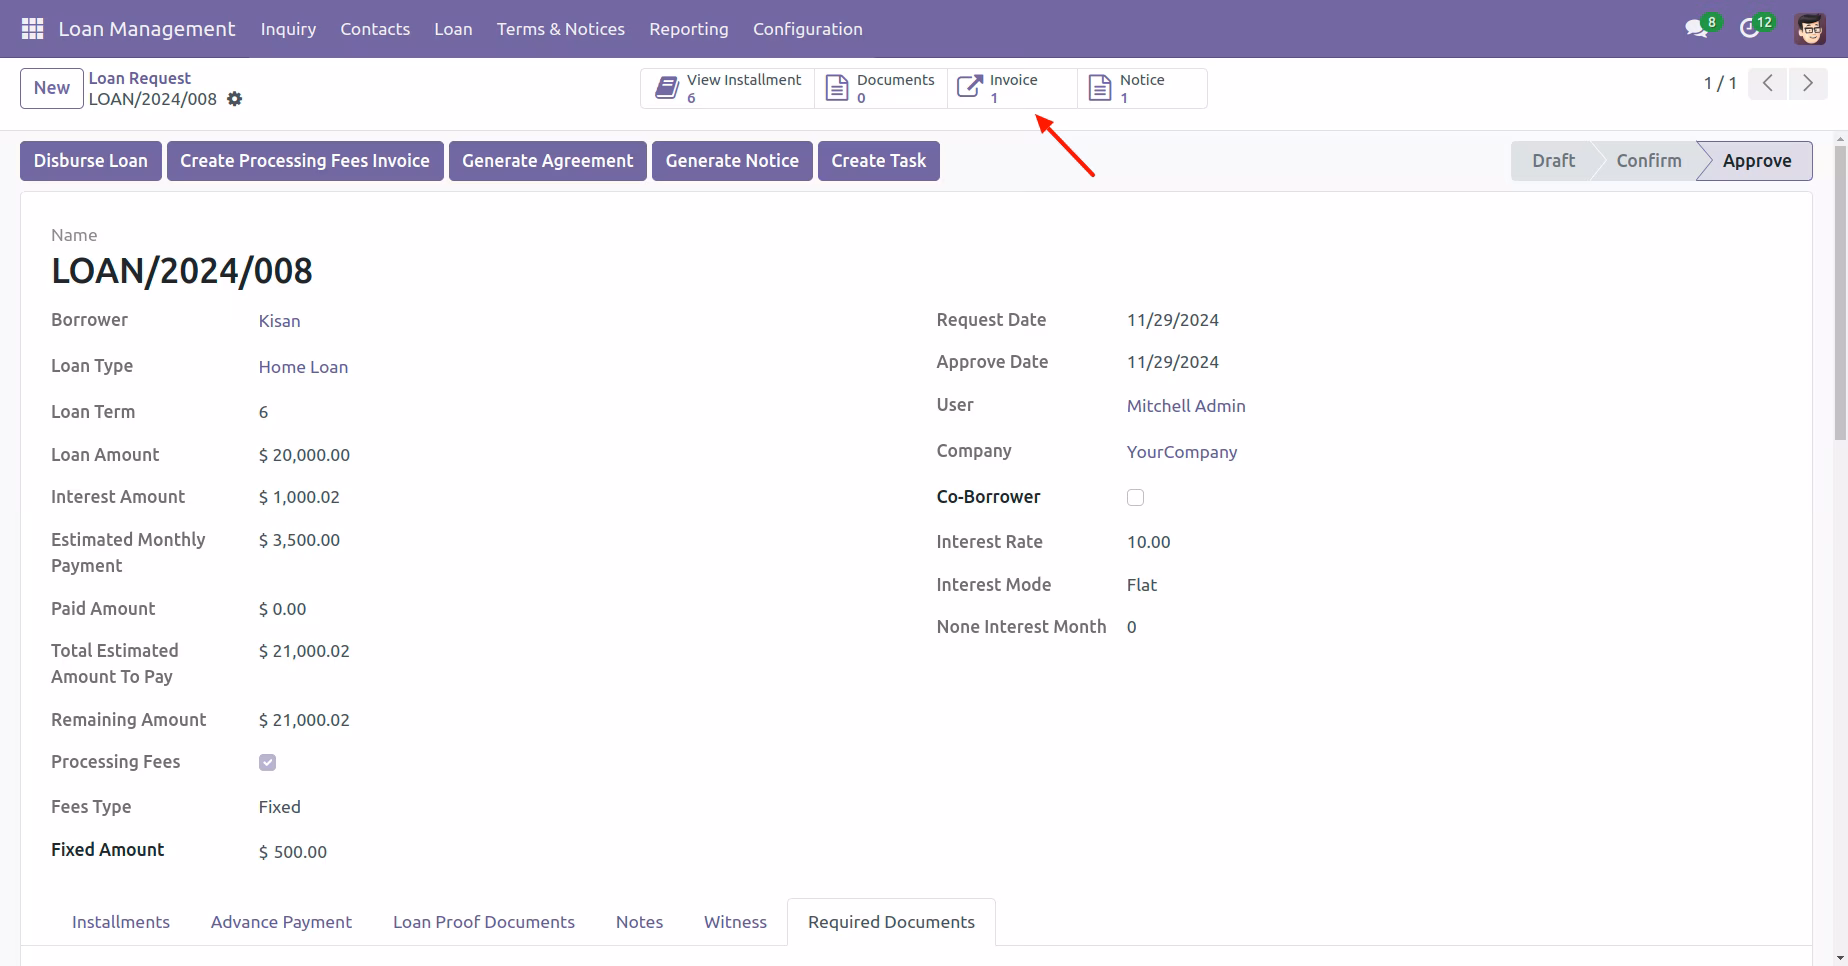Click the Fees Type value Fixed
The height and width of the screenshot is (966, 1848).
(x=279, y=807)
